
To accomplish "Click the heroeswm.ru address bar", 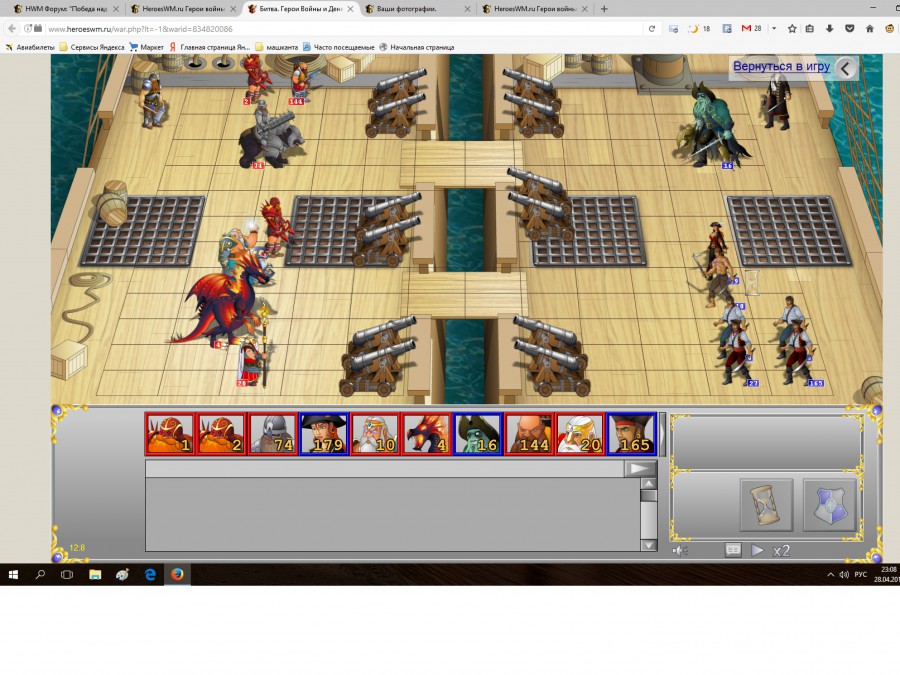I will point(342,29).
